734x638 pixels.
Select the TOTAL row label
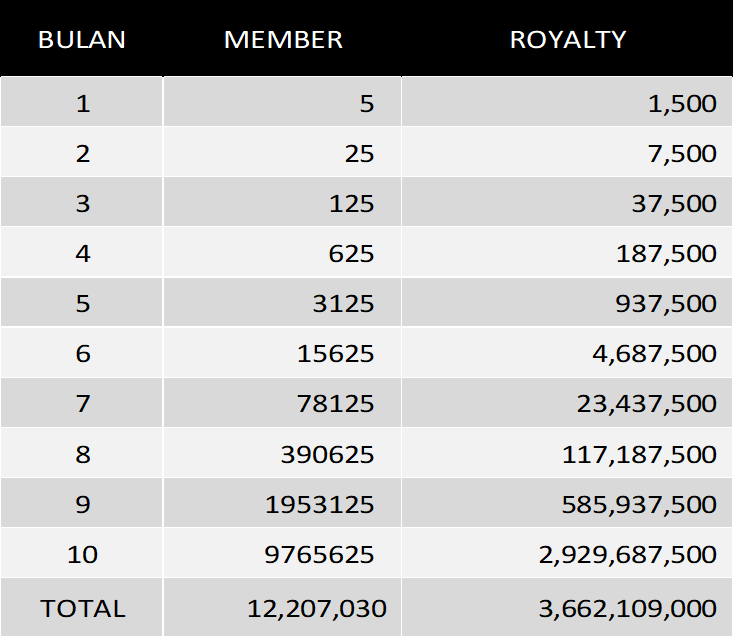click(82, 608)
